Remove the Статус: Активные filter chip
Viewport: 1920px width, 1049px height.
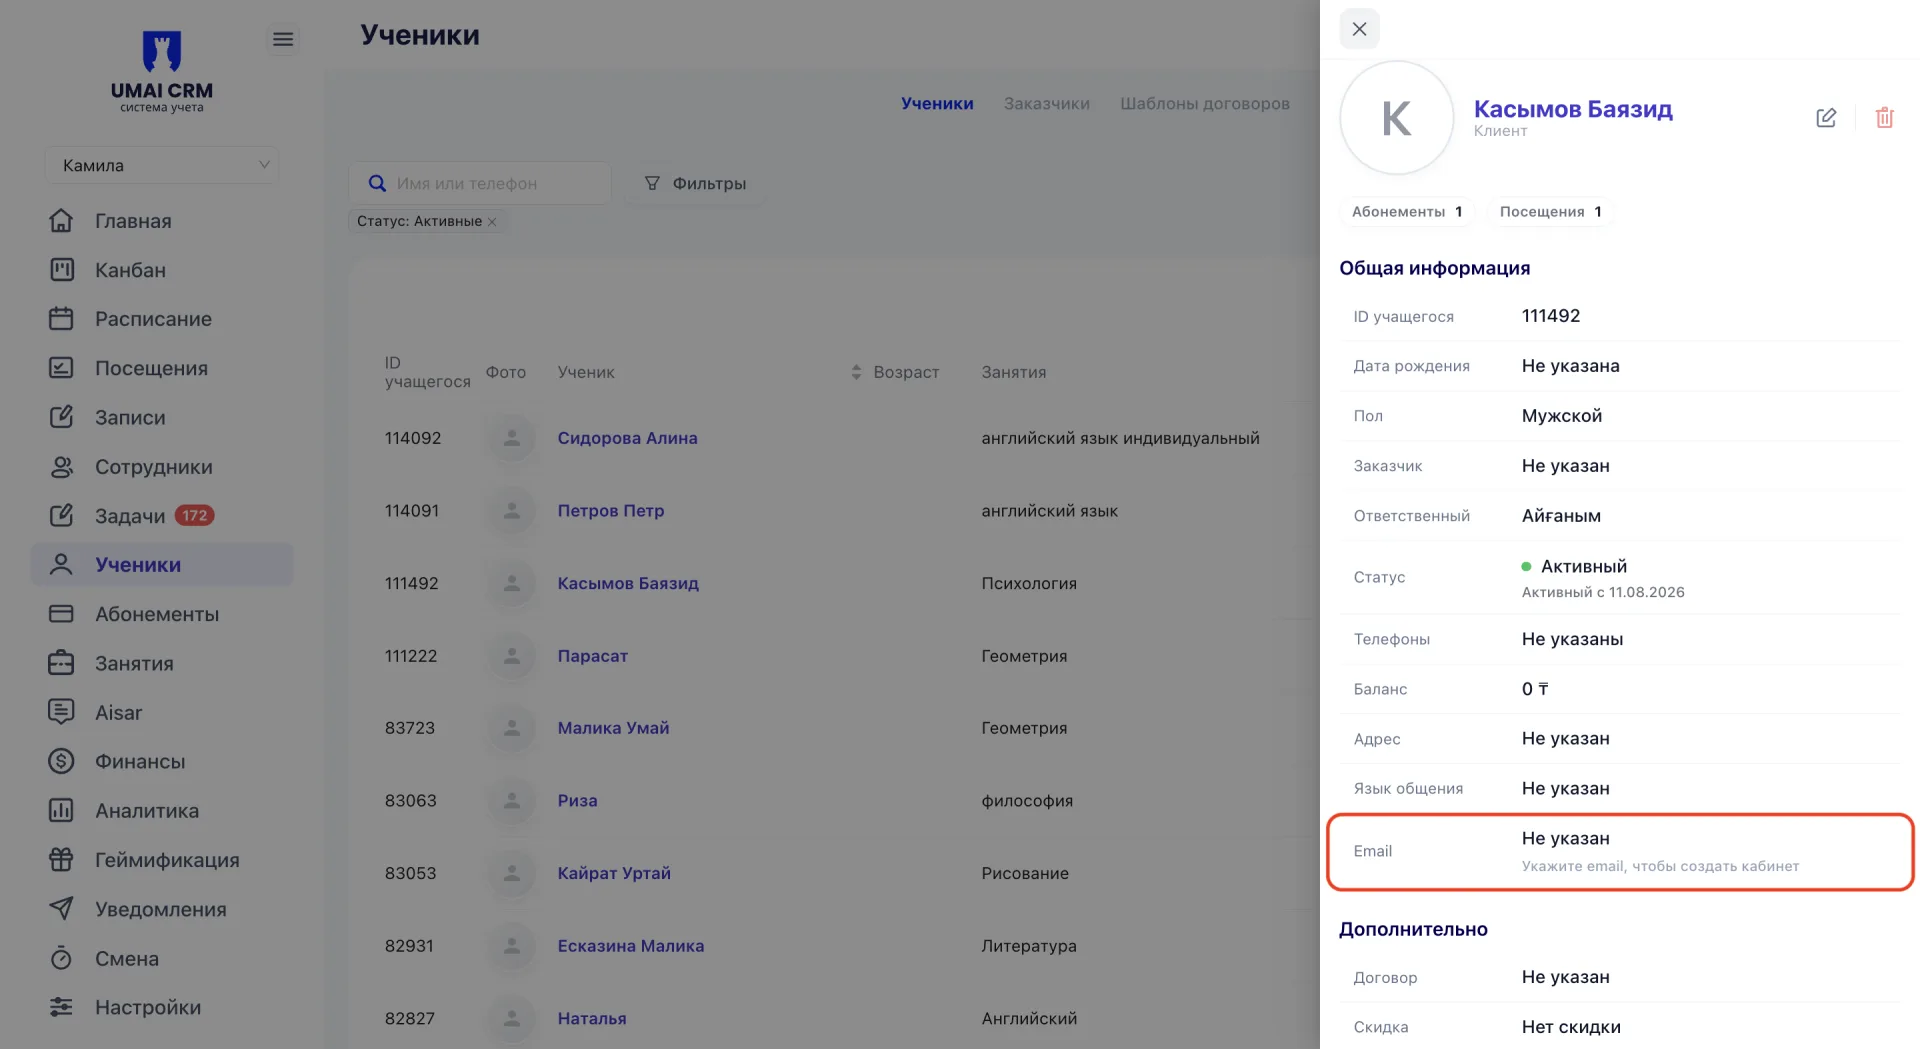tap(492, 222)
